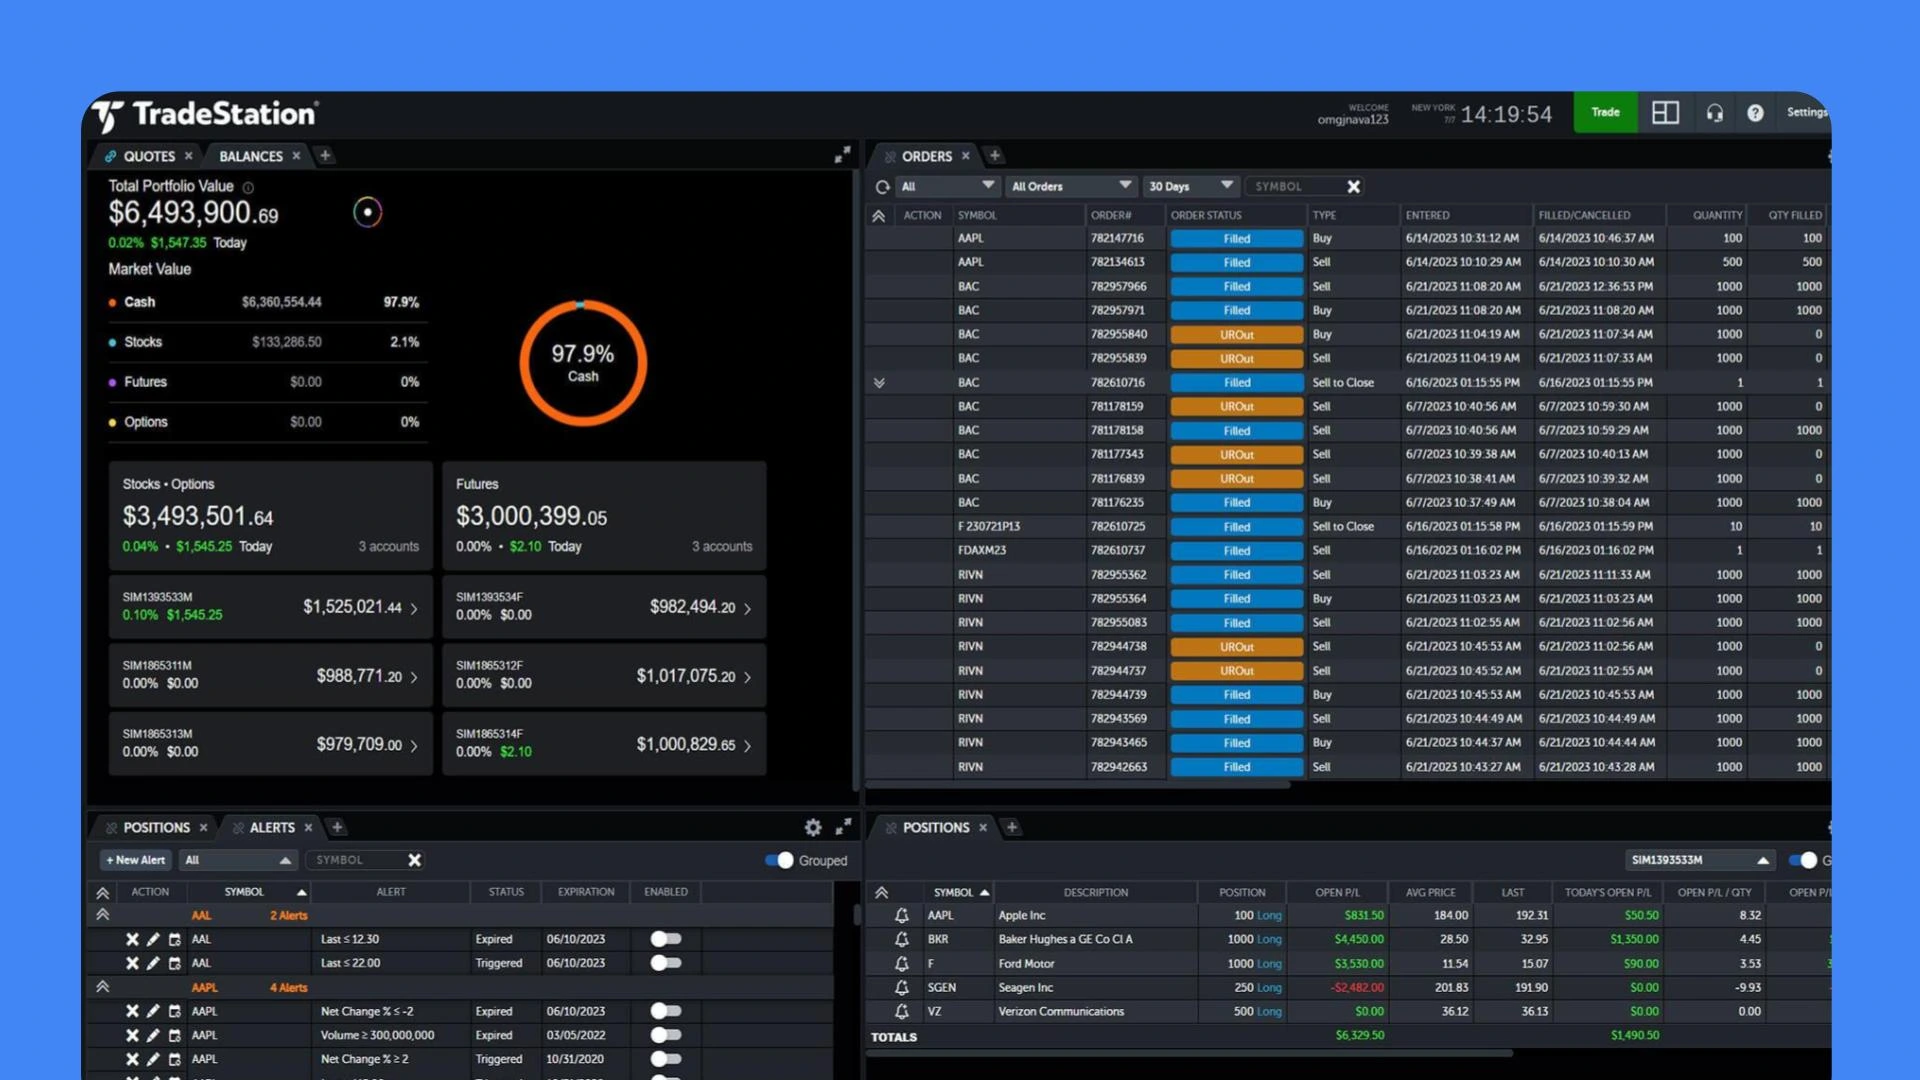
Task: Click the green Trade button
Action: [x=1605, y=113]
